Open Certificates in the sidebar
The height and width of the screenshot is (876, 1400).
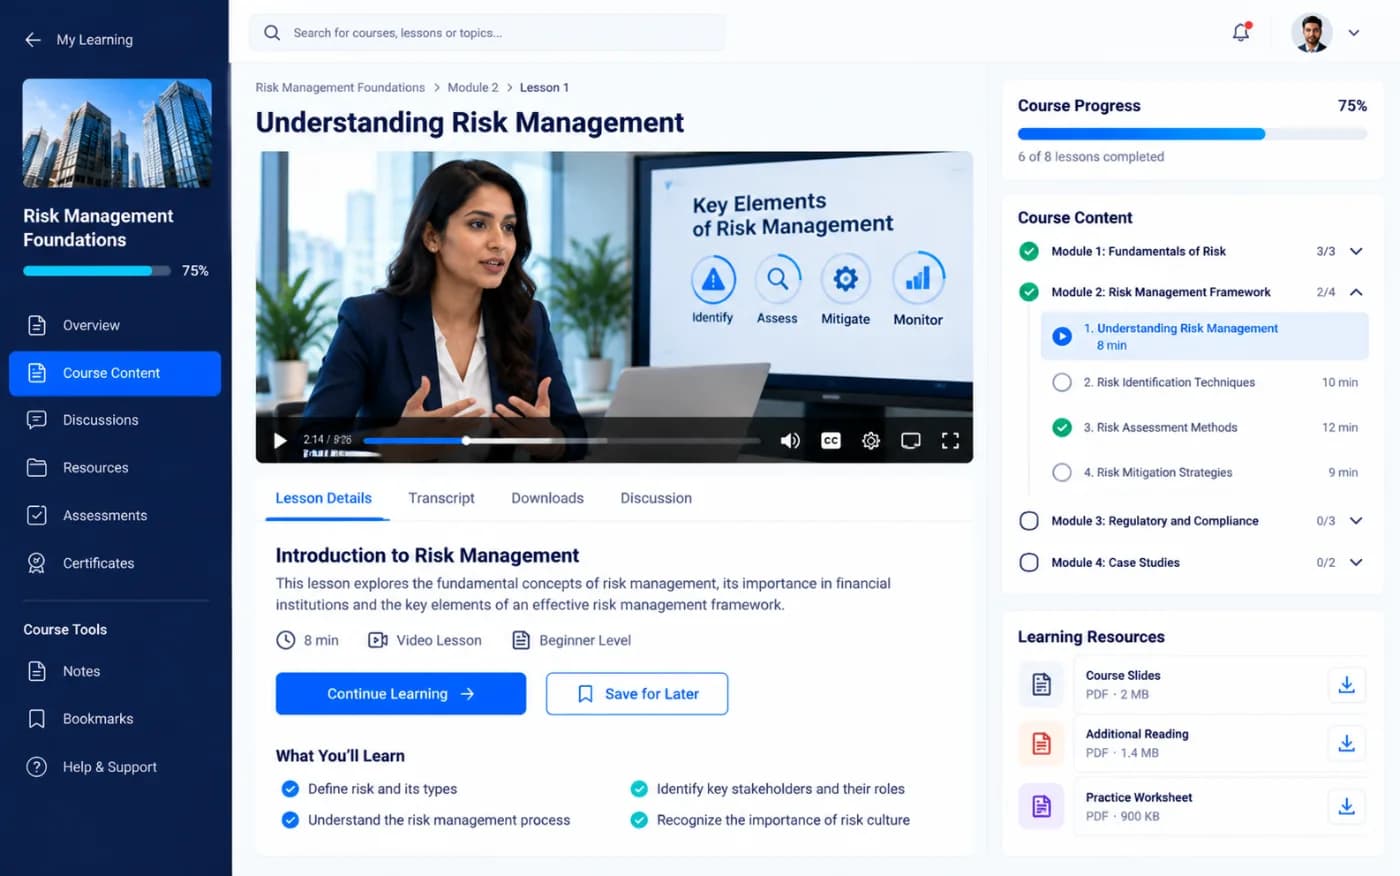[115, 563]
